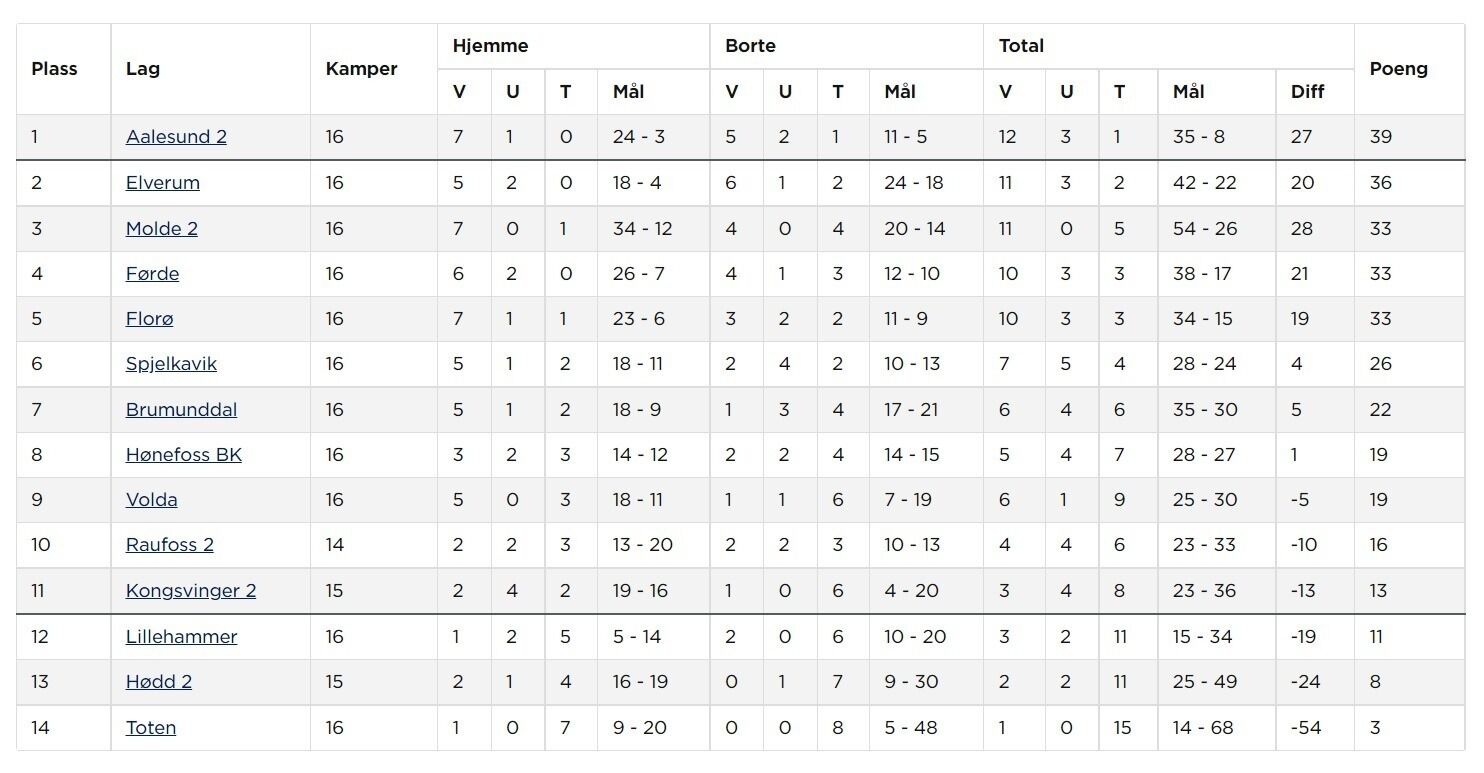The height and width of the screenshot is (773, 1484).
Task: Click the Hjemme group header
Action: (x=490, y=46)
